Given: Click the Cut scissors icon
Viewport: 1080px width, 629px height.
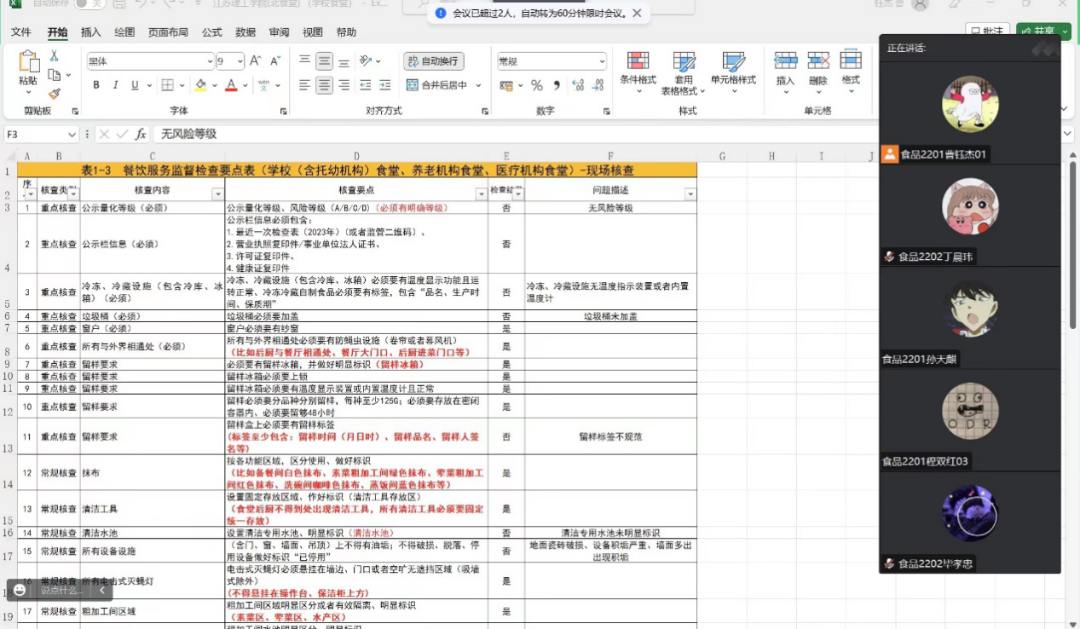Looking at the screenshot, I should [55, 56].
